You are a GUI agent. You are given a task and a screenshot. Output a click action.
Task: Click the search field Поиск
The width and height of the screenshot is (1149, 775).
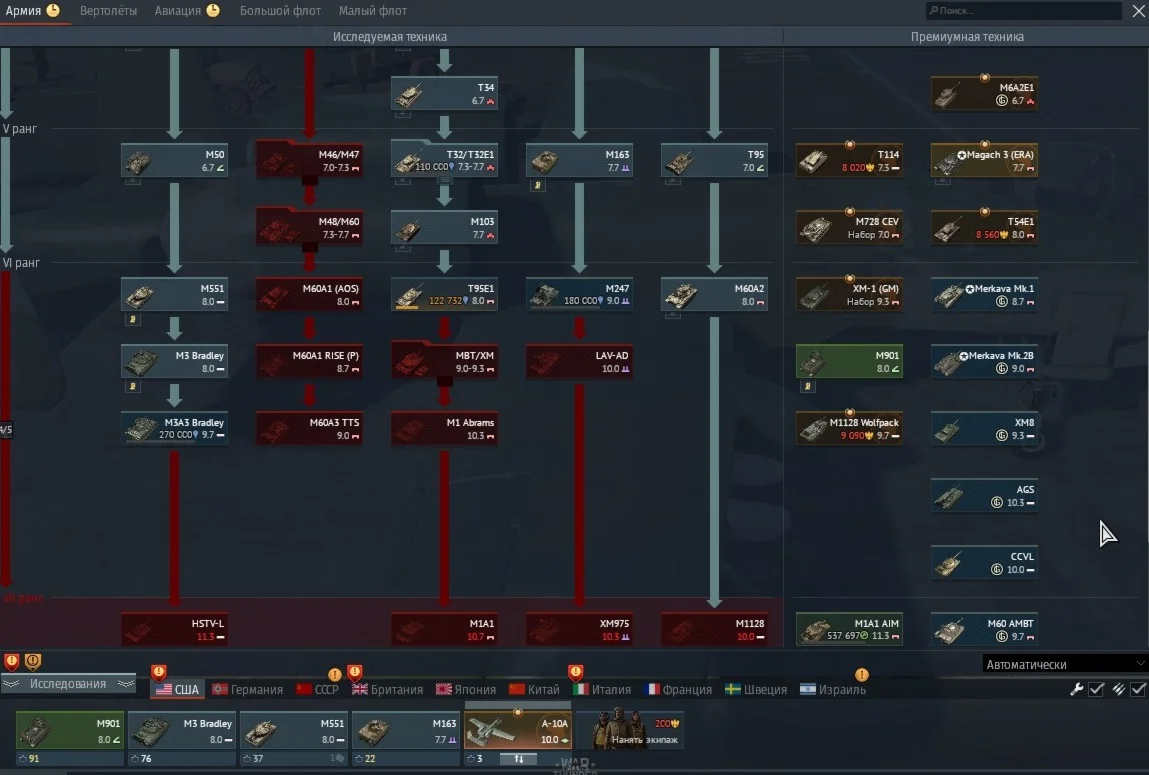tap(1023, 10)
